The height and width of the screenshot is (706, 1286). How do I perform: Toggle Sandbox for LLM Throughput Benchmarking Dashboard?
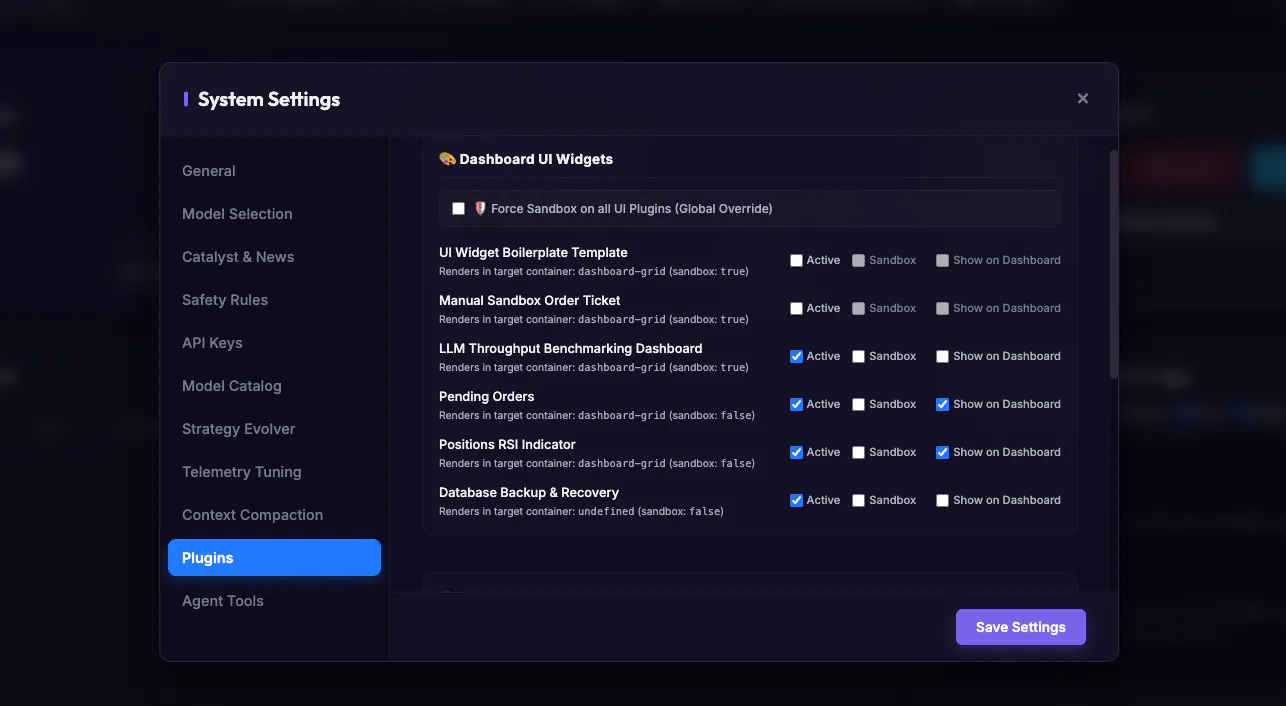(858, 356)
